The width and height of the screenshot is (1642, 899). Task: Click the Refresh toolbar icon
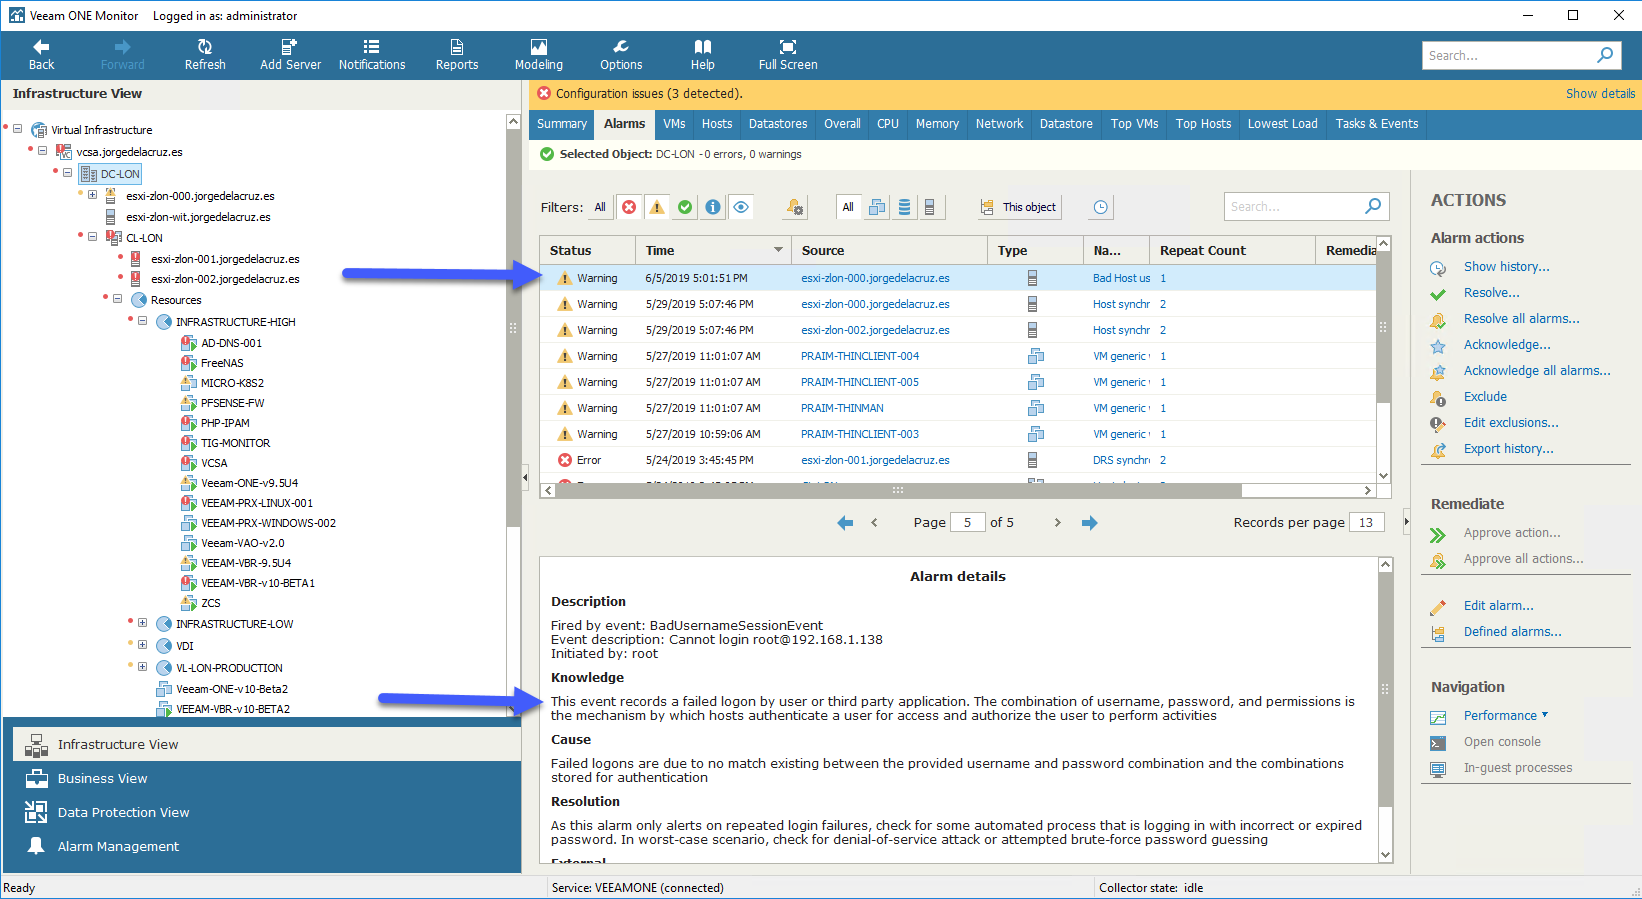pos(204,54)
